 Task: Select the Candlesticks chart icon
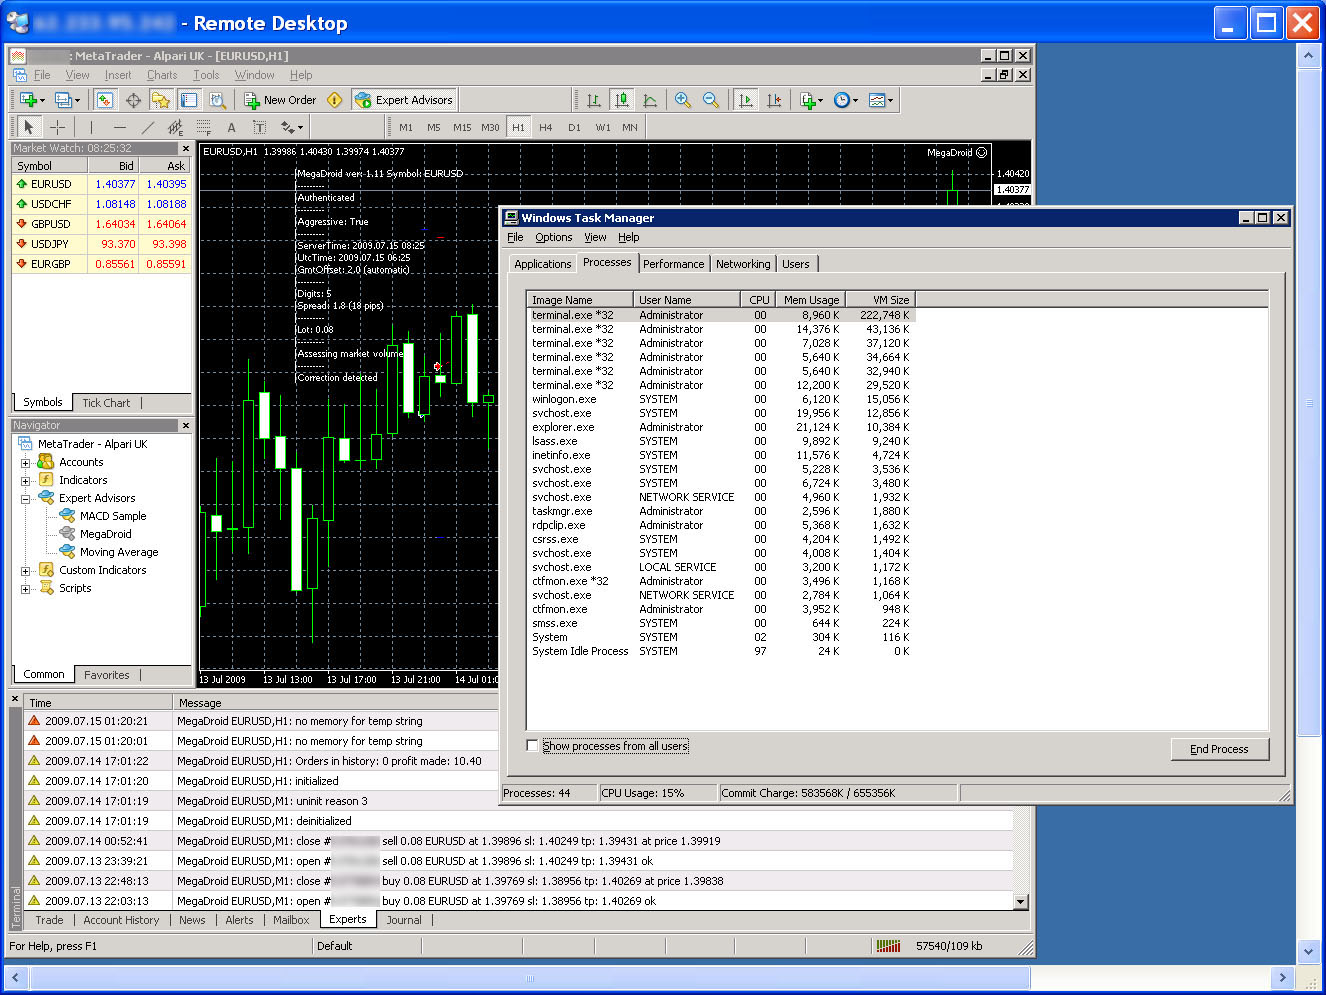point(622,100)
